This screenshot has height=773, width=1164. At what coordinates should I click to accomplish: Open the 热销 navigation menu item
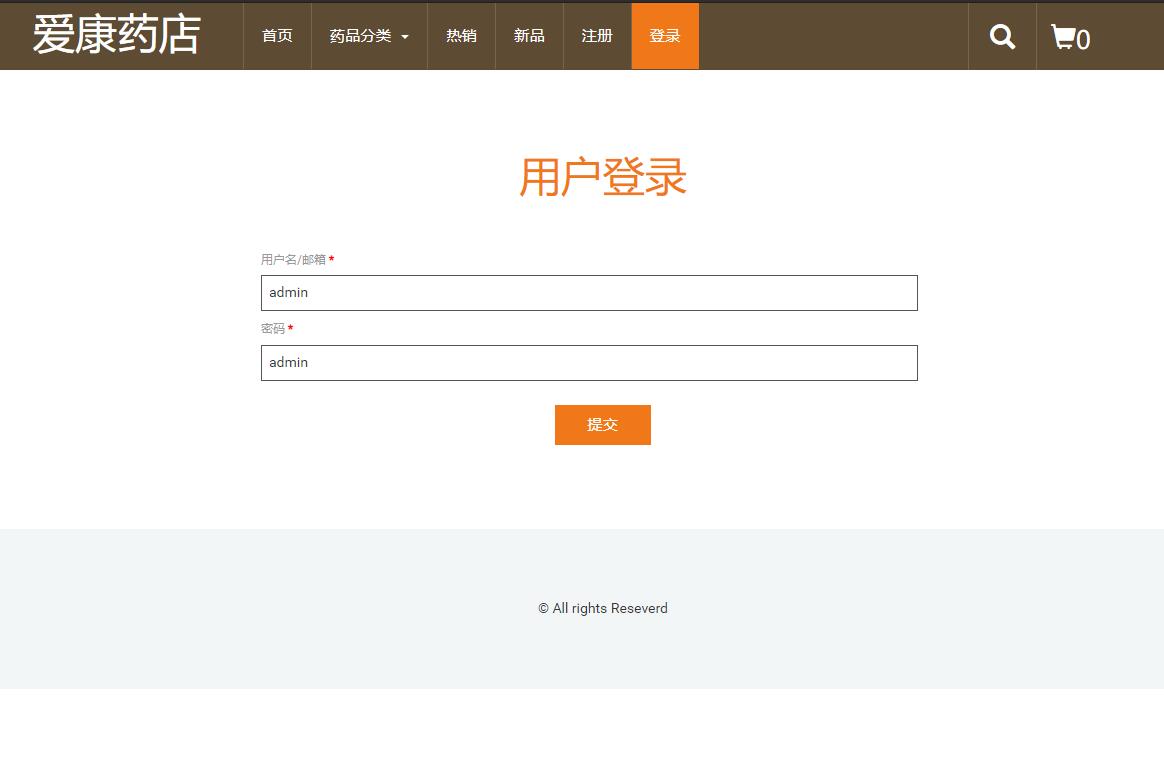tap(461, 36)
